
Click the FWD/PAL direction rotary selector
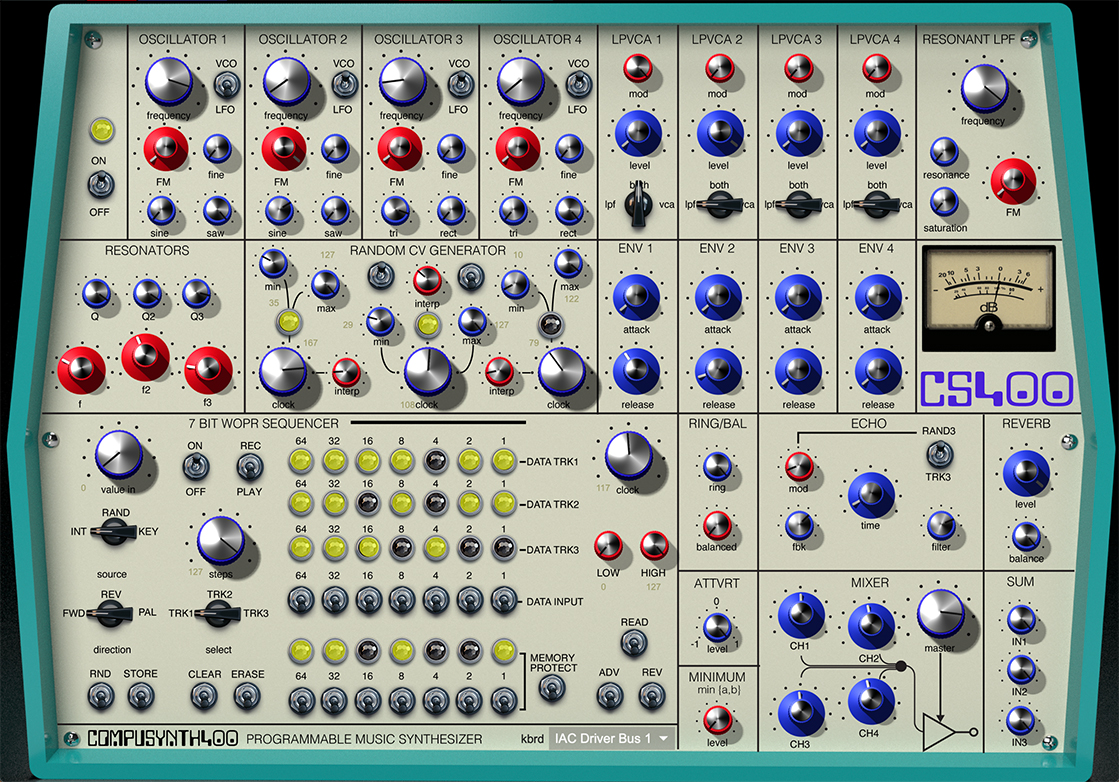[110, 613]
